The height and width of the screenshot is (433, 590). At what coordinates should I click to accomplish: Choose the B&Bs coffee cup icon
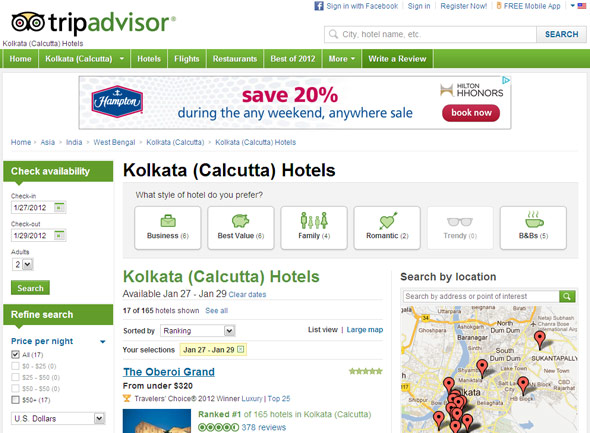click(534, 220)
